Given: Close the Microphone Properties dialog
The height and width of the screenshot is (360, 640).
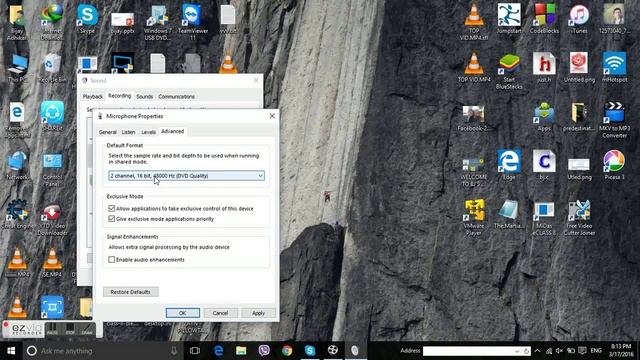Looking at the screenshot, I should point(272,116).
